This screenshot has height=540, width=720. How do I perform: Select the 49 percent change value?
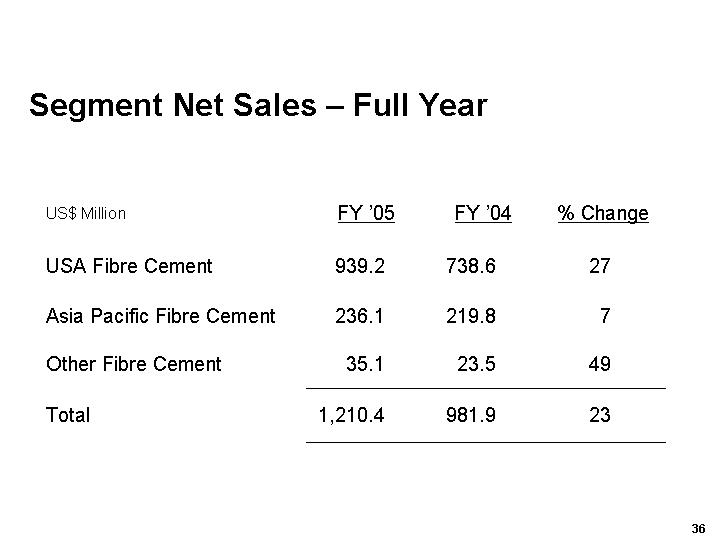pos(600,364)
